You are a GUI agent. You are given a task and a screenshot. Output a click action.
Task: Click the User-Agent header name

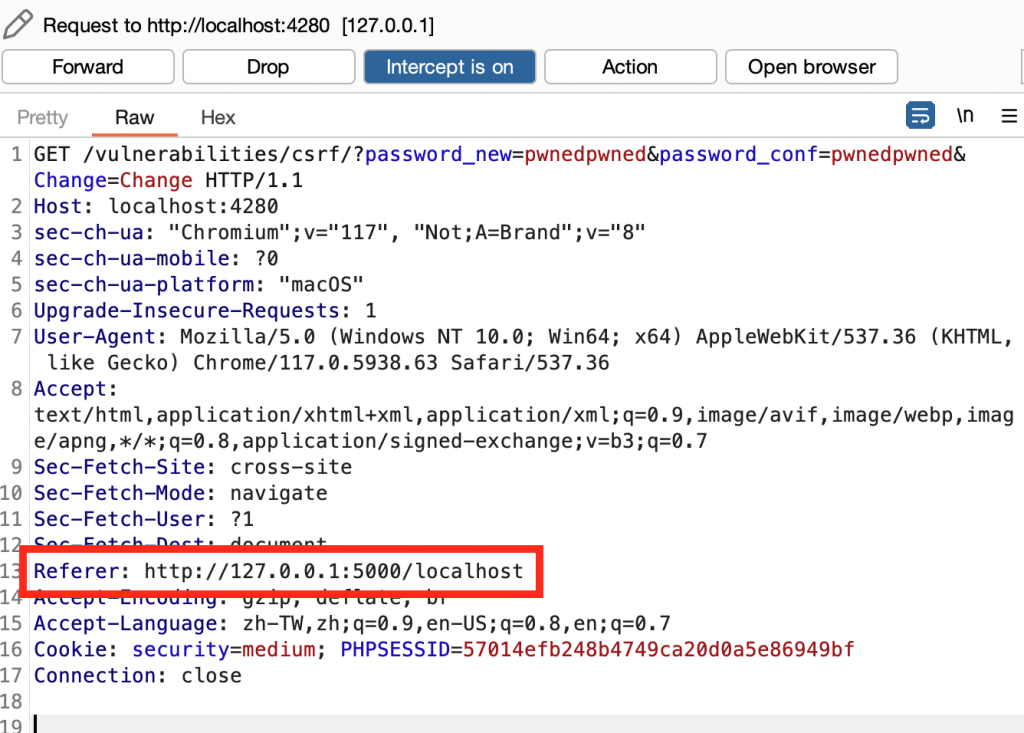coord(95,337)
